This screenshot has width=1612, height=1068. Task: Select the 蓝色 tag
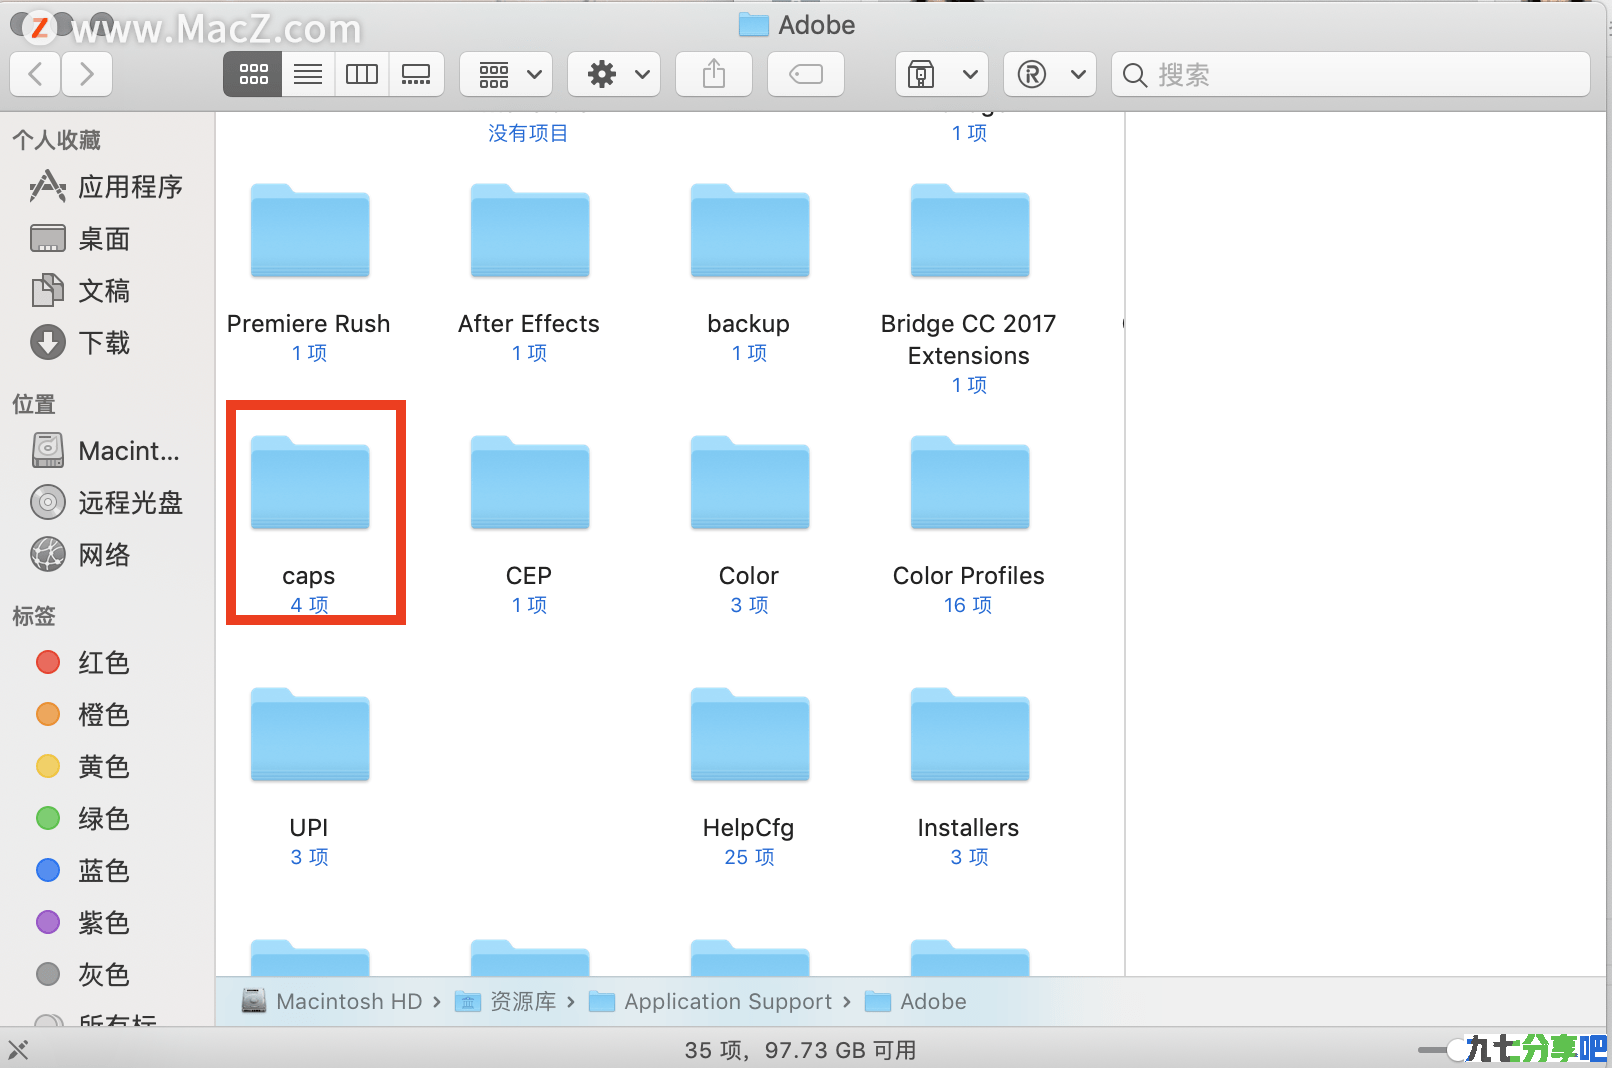[x=83, y=871]
